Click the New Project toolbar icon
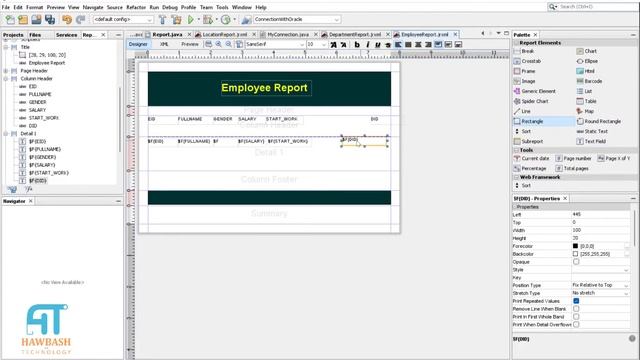Image resolution: width=640 pixels, height=360 pixels. (x=23, y=19)
